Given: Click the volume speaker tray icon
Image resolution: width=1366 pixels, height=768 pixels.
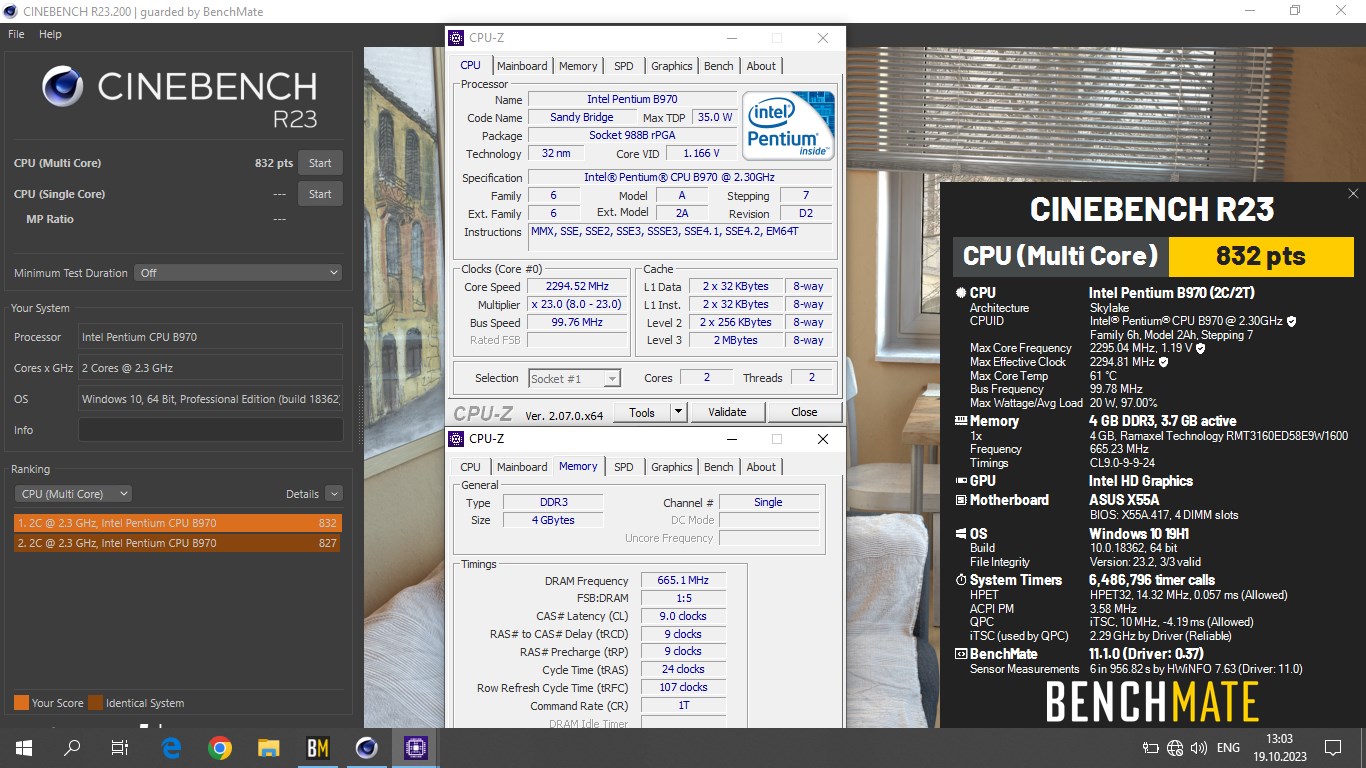Looking at the screenshot, I should tap(1198, 748).
